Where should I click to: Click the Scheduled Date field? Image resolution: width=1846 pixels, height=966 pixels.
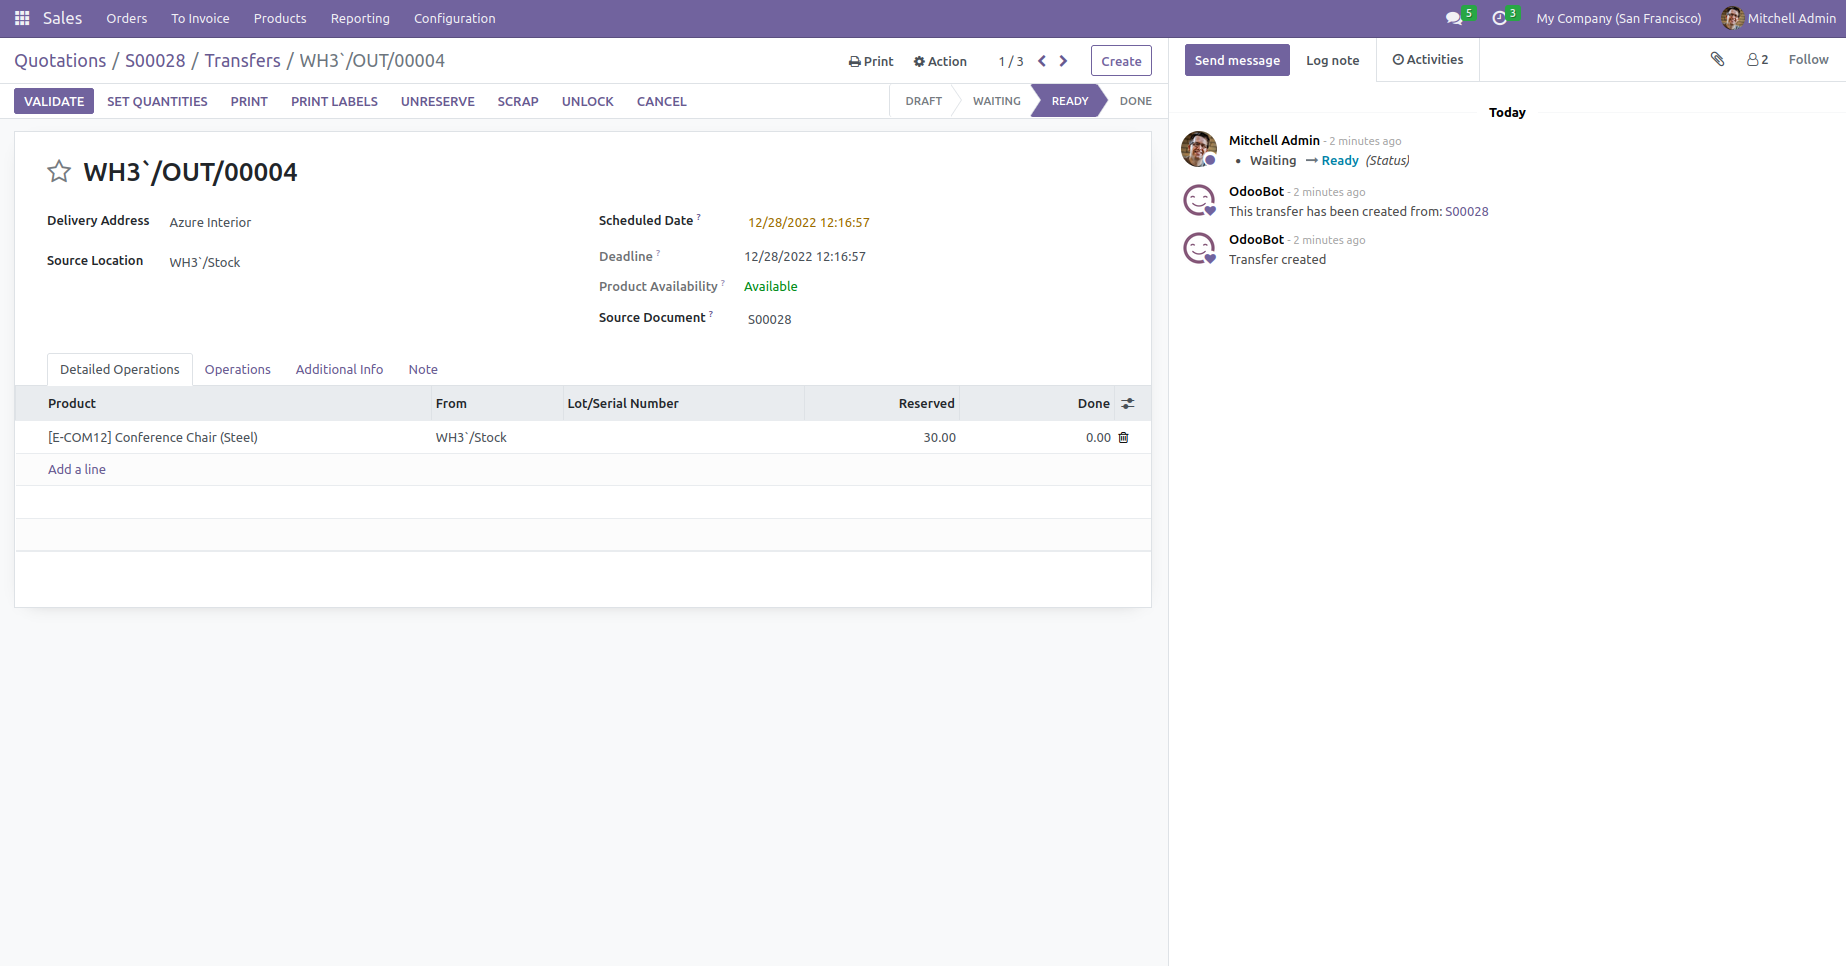809,222
